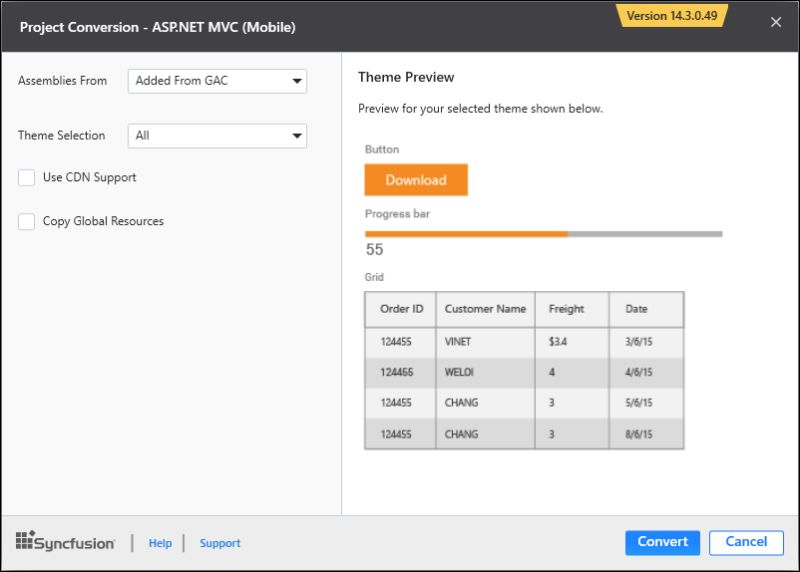This screenshot has width=800, height=572.
Task: Cancel the project conversion
Action: click(x=746, y=542)
